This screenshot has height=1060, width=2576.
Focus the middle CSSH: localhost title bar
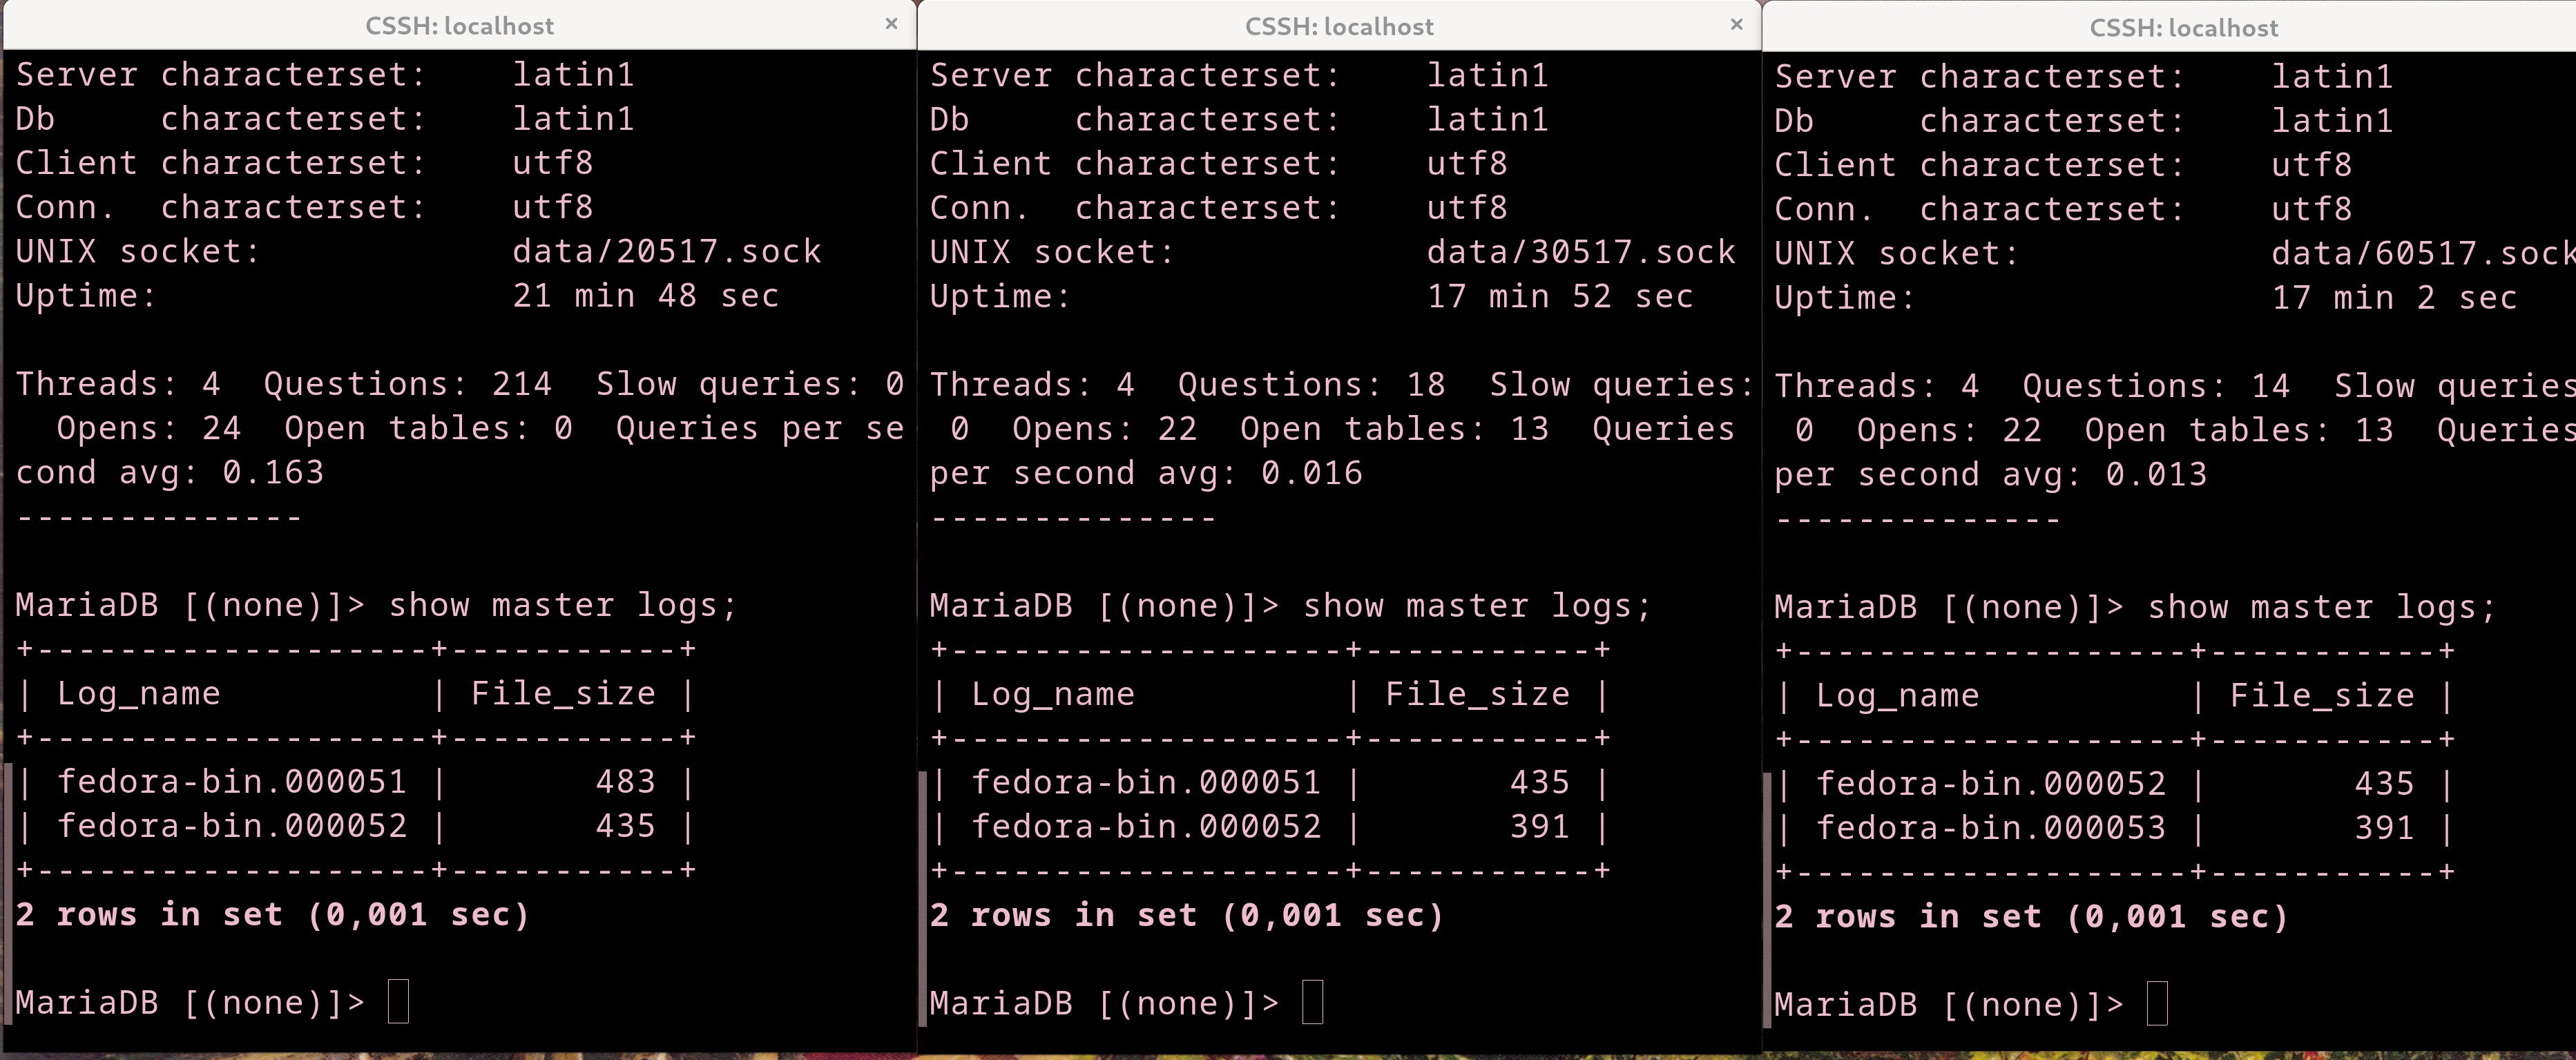[1338, 27]
